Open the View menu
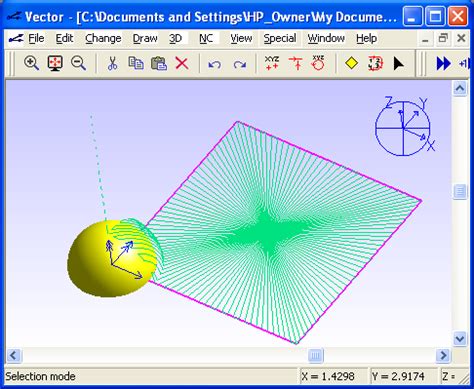This screenshot has height=389, width=474. coord(241,39)
